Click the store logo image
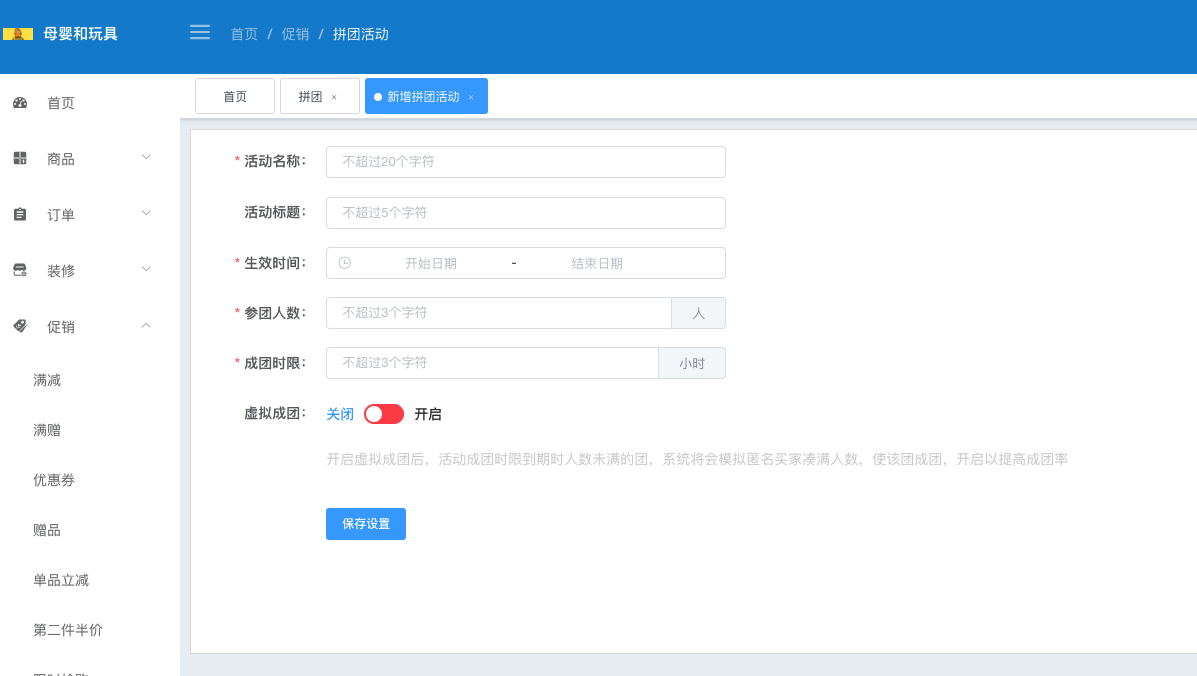The image size is (1197, 676). pyautogui.click(x=18, y=34)
